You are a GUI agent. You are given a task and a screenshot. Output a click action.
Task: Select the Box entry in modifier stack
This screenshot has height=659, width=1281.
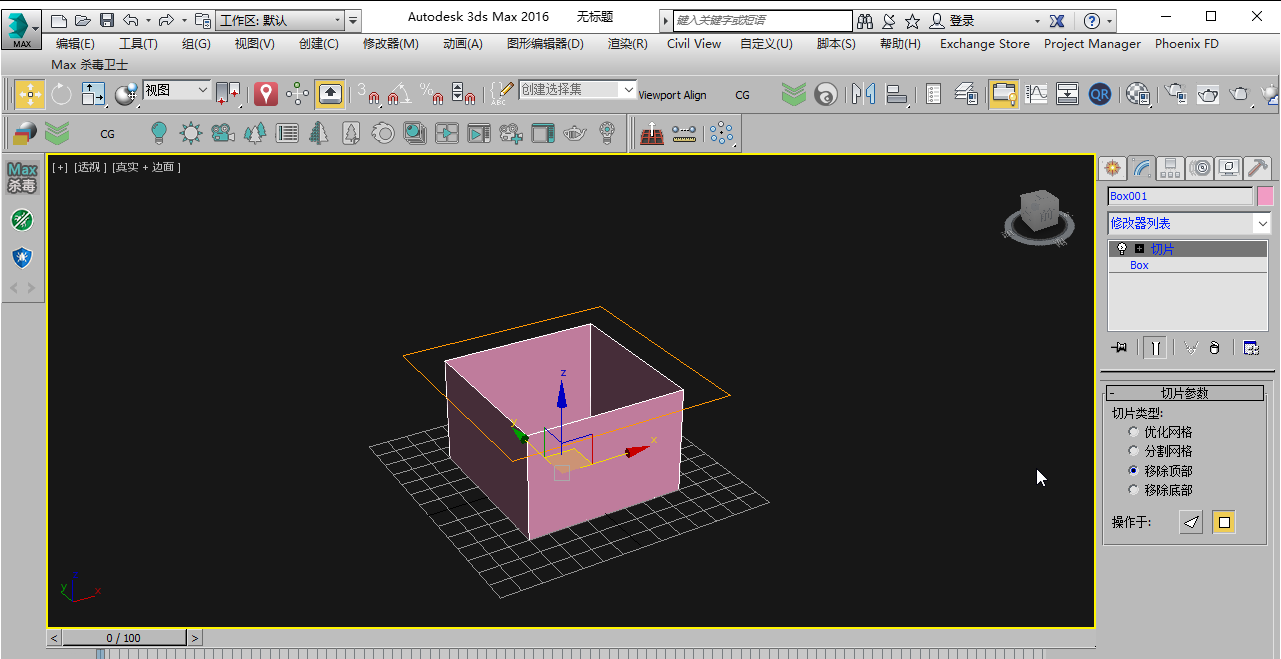[x=1139, y=266]
